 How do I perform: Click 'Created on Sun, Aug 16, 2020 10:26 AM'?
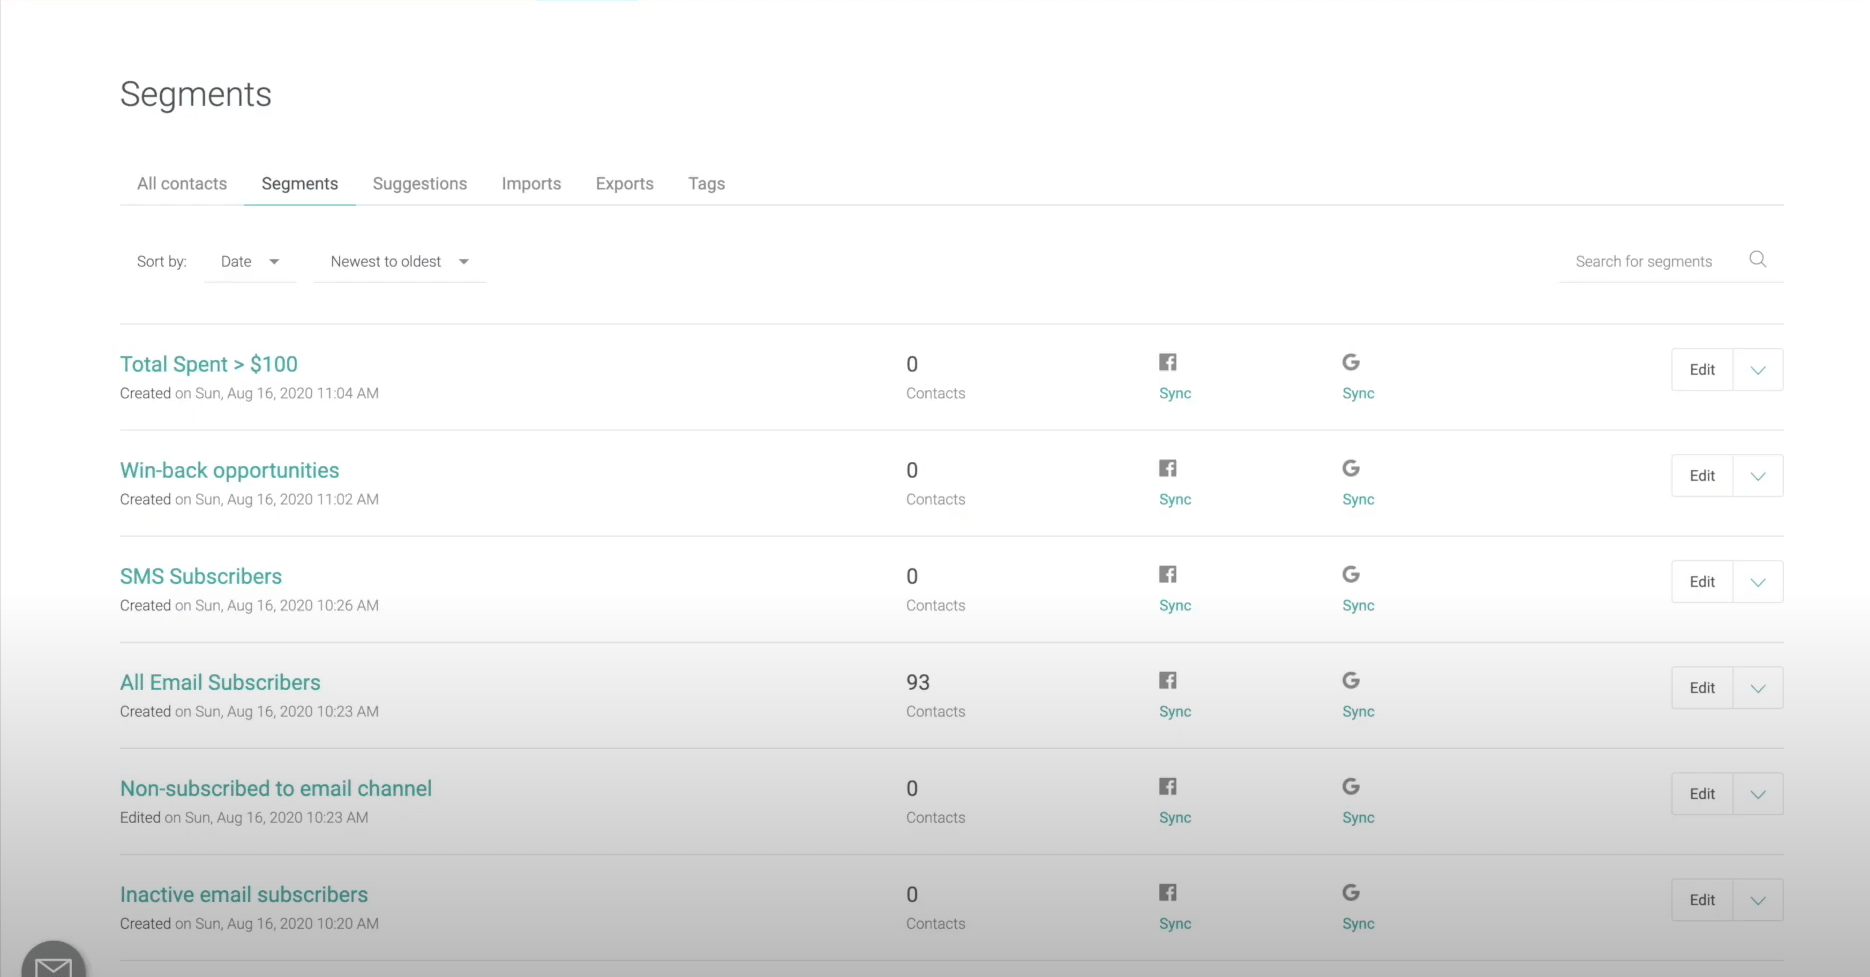coord(249,605)
